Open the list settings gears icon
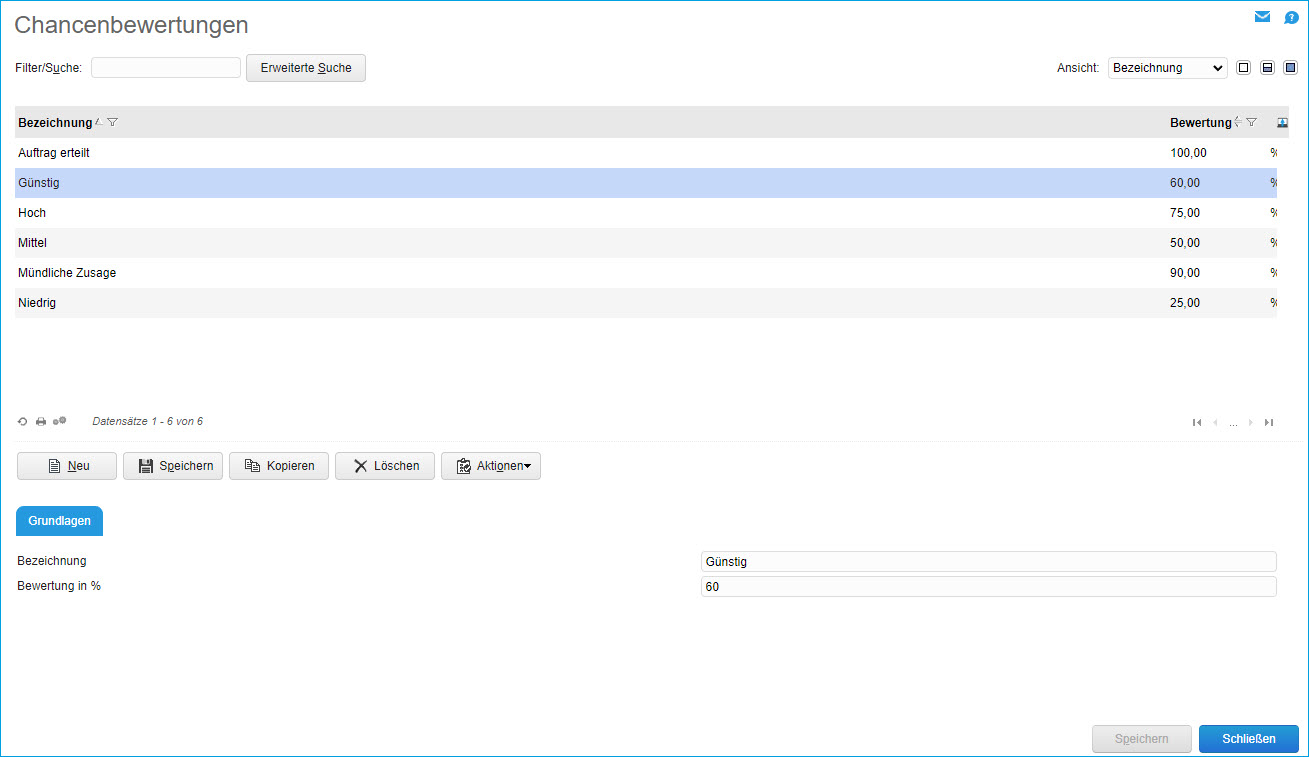 [x=60, y=422]
